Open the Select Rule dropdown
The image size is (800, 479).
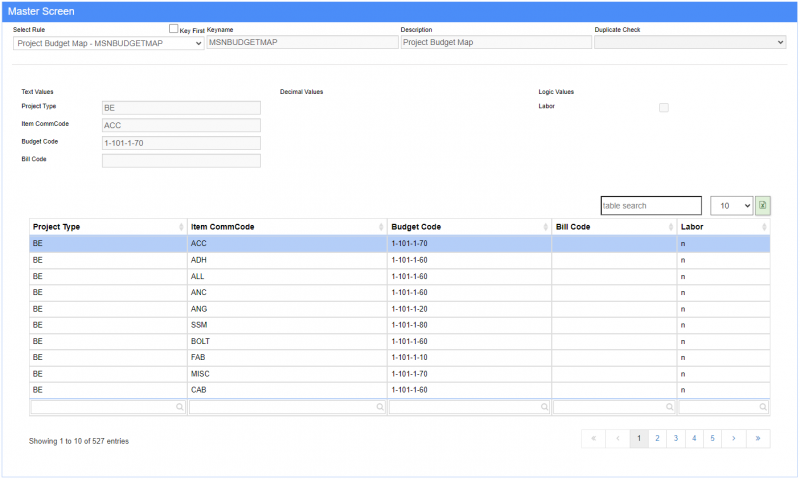pyautogui.click(x=108, y=43)
